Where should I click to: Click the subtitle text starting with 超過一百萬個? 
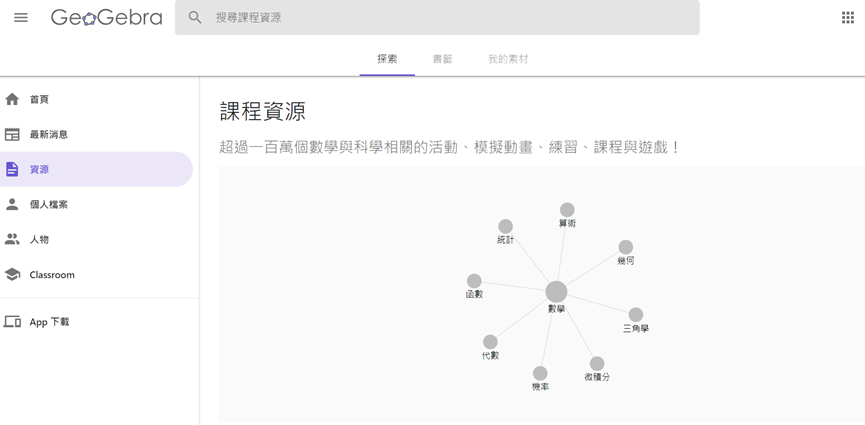coord(450,147)
